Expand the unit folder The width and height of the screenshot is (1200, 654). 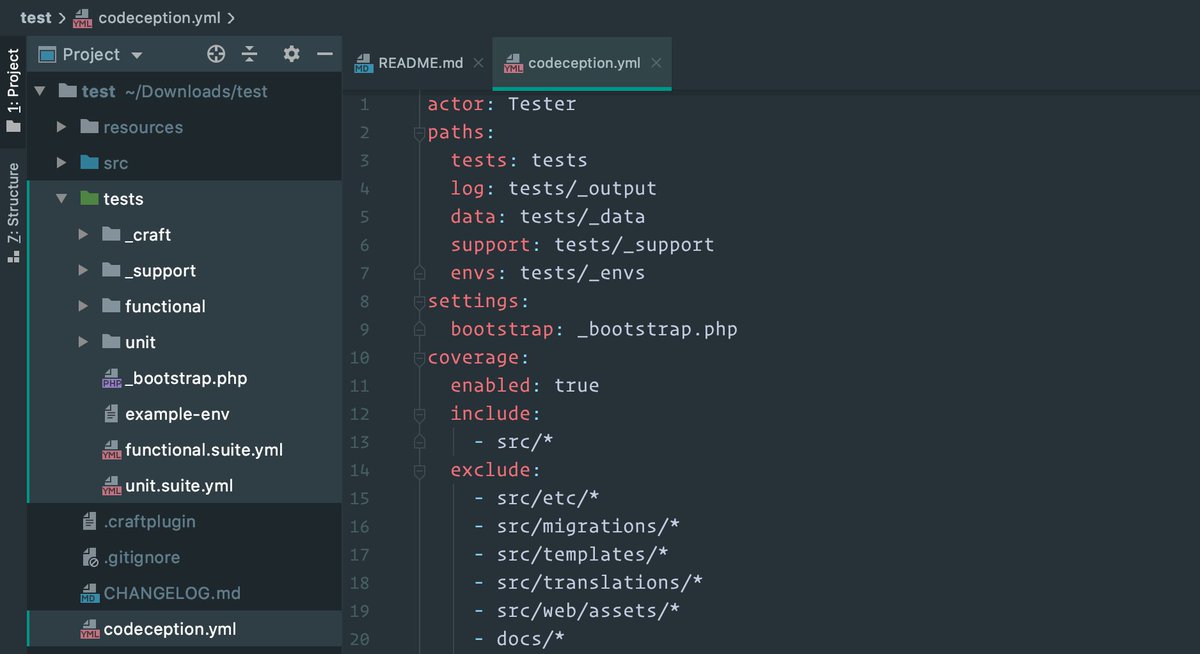84,342
